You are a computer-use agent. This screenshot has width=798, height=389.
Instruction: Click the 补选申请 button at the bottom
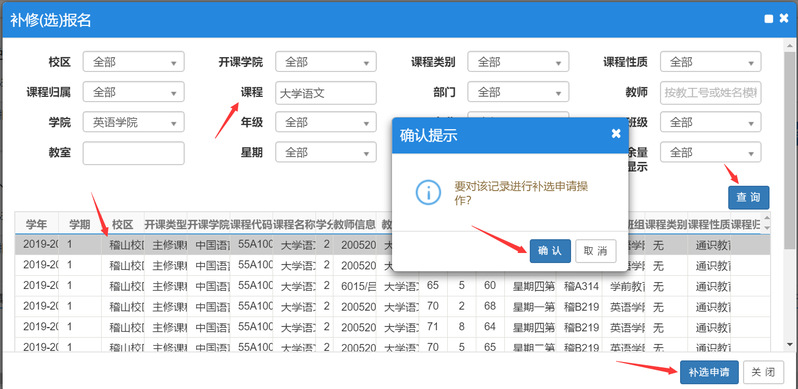[x=709, y=372]
